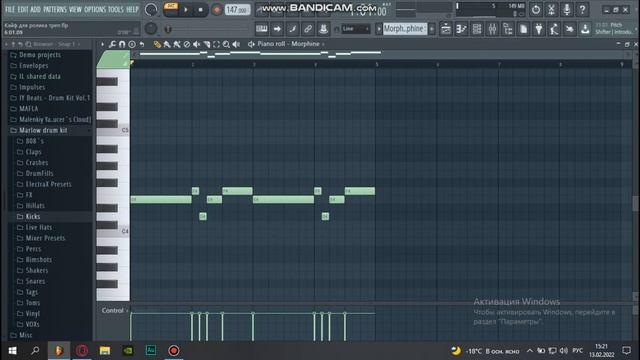Open the Mixer window icon
Image resolution: width=640 pixels, height=360 pixels.
(x=492, y=29)
